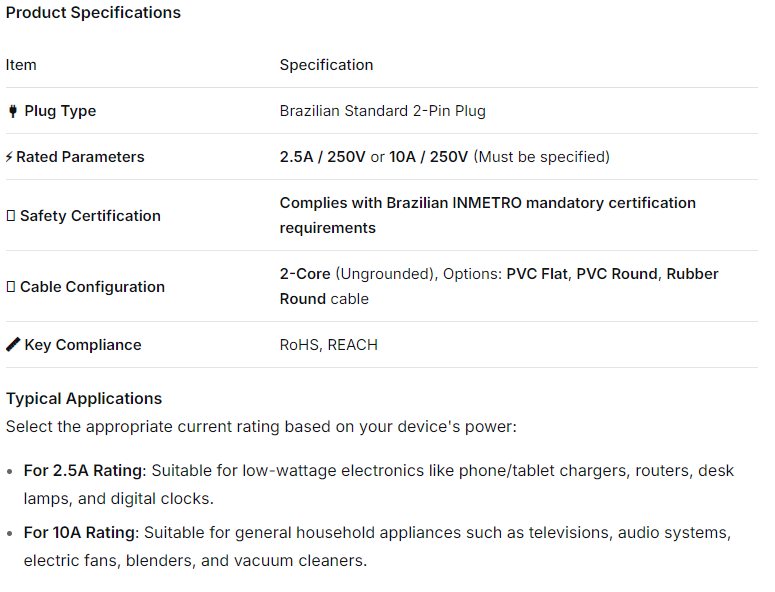
Task: Click the icon before Cable Configuration
Action: [x=11, y=287]
